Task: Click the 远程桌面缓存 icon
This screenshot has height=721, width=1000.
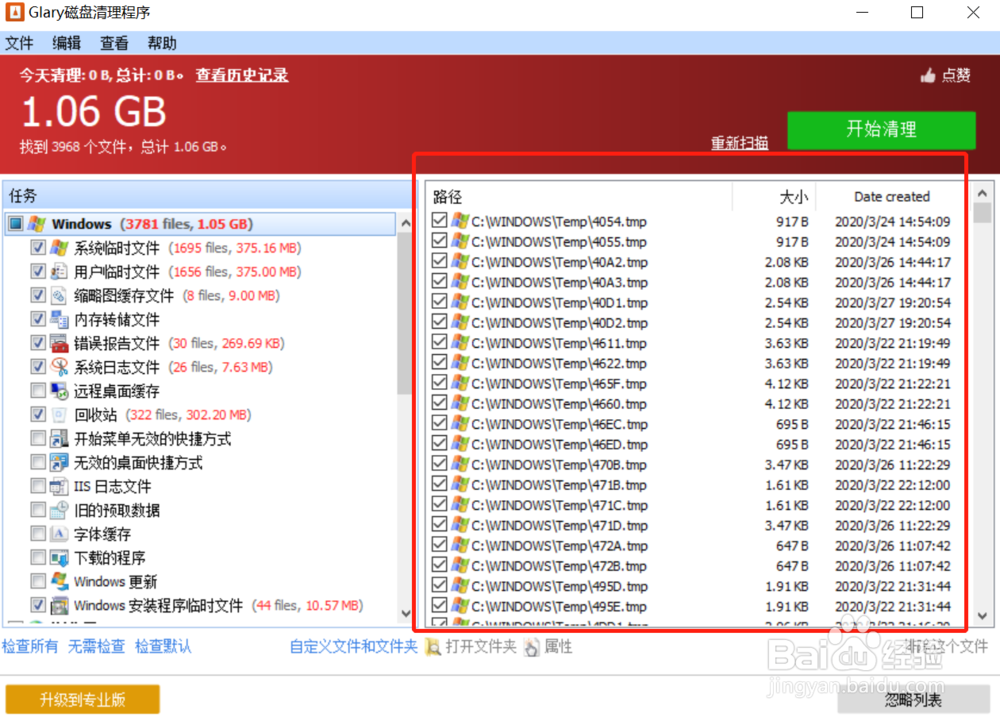Action: (x=59, y=391)
